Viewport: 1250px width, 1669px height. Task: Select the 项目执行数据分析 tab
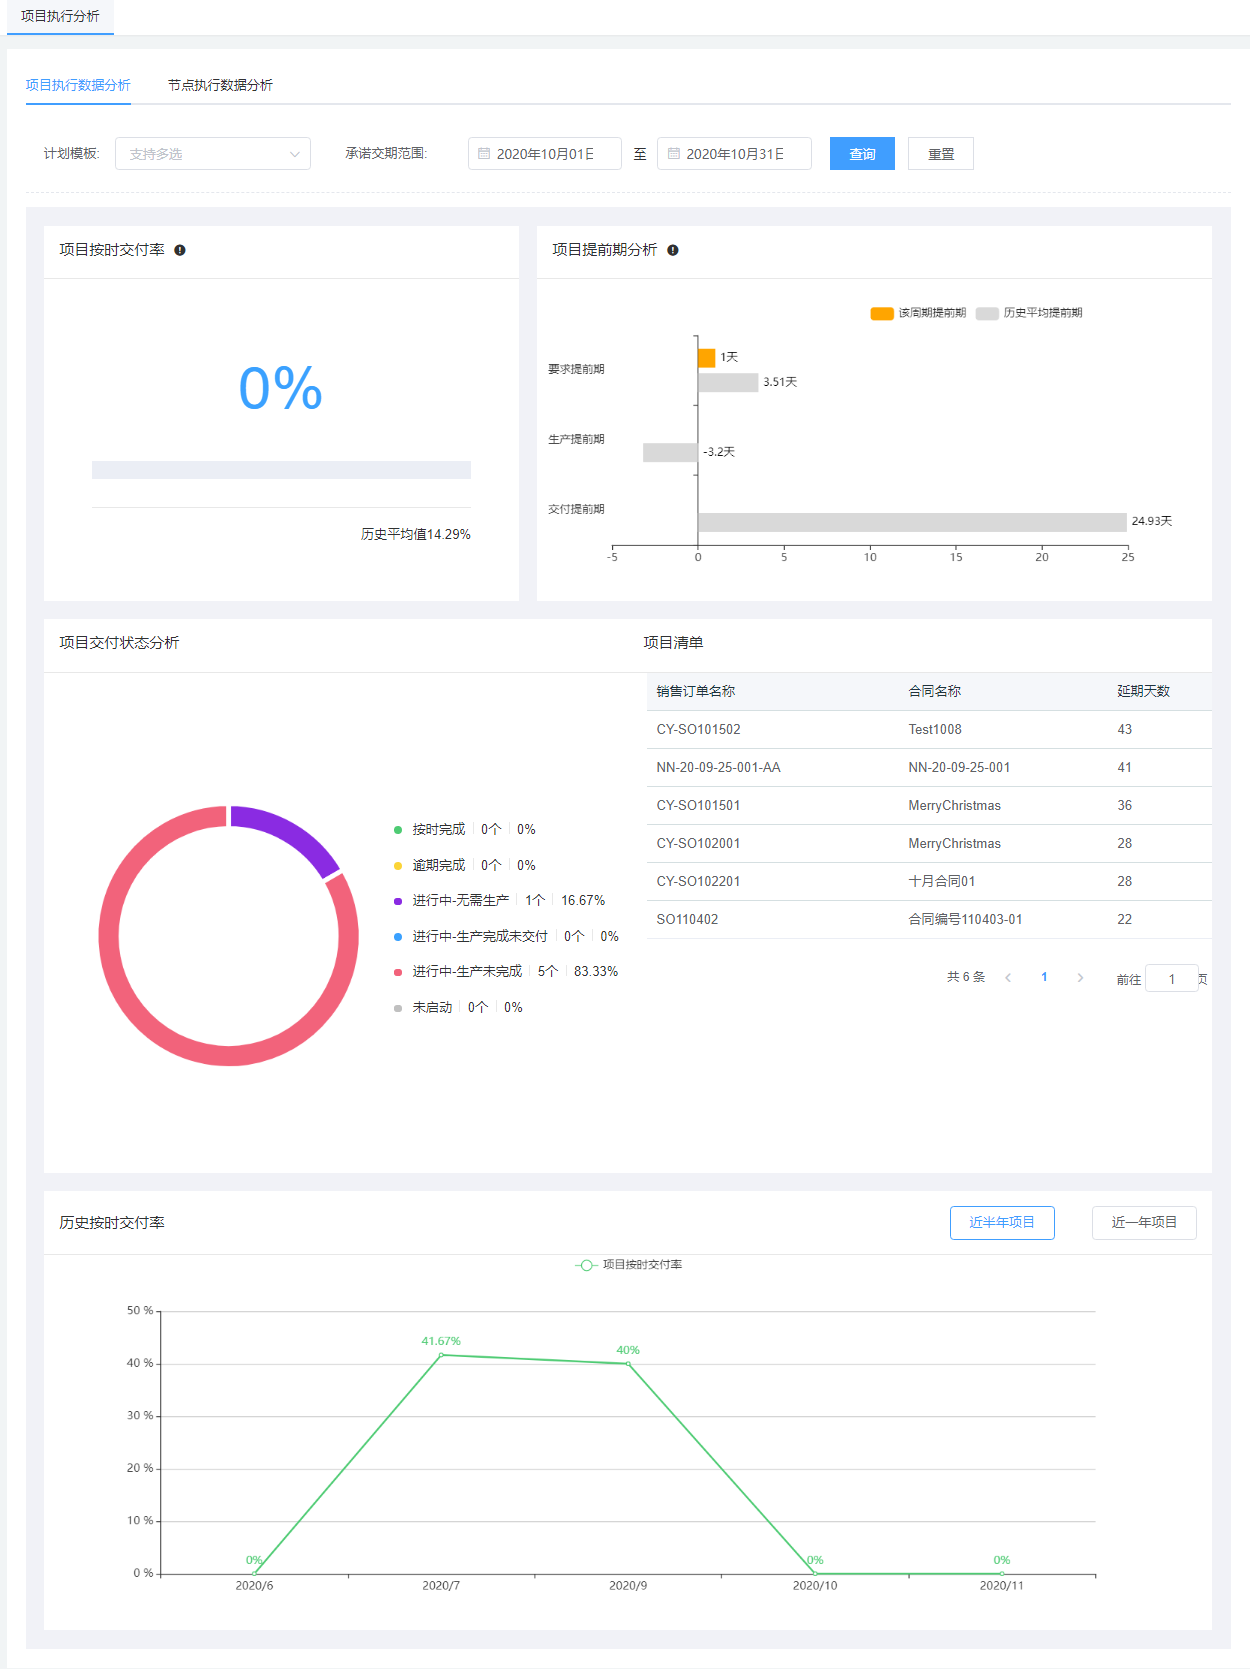point(78,85)
